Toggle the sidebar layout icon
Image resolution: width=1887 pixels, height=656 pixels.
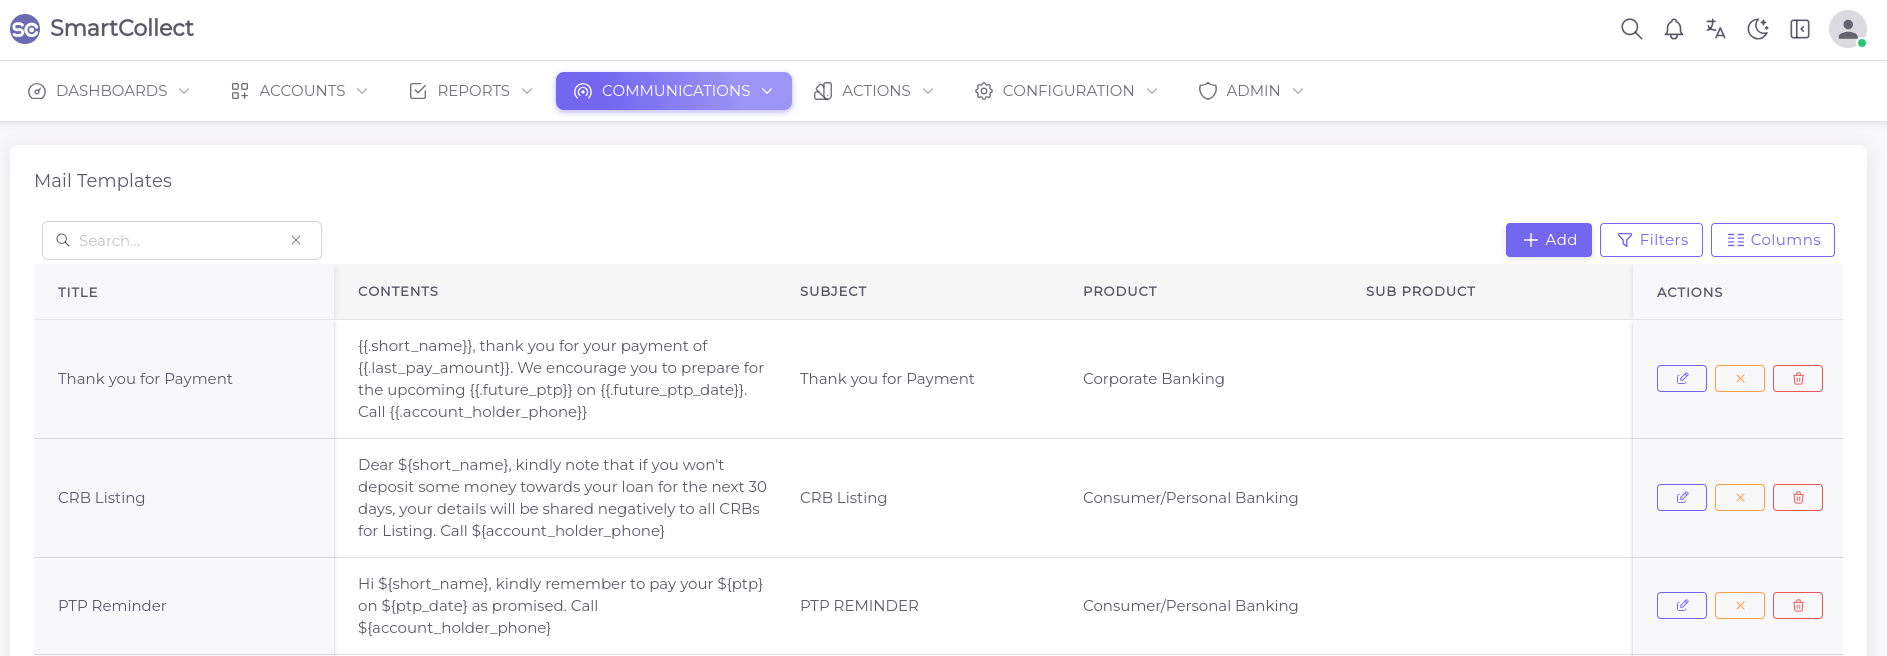pyautogui.click(x=1799, y=29)
